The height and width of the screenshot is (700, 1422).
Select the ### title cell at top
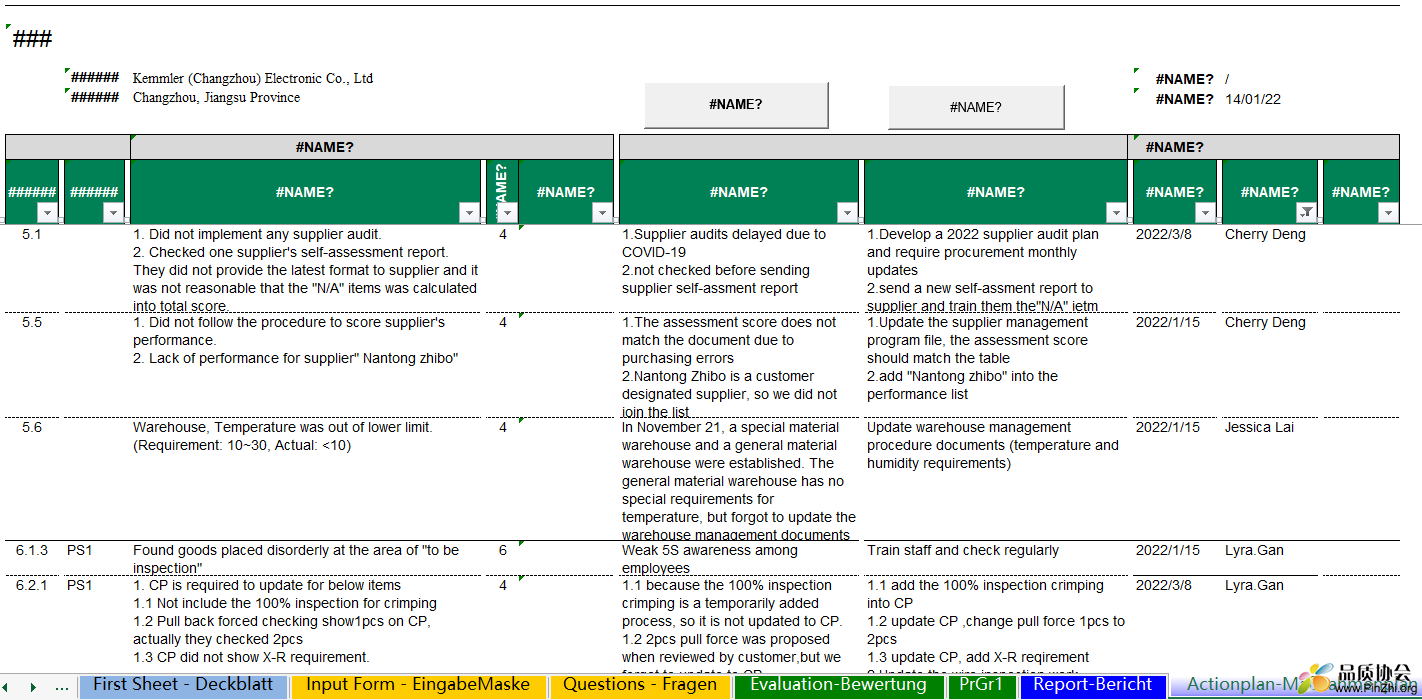[32, 39]
